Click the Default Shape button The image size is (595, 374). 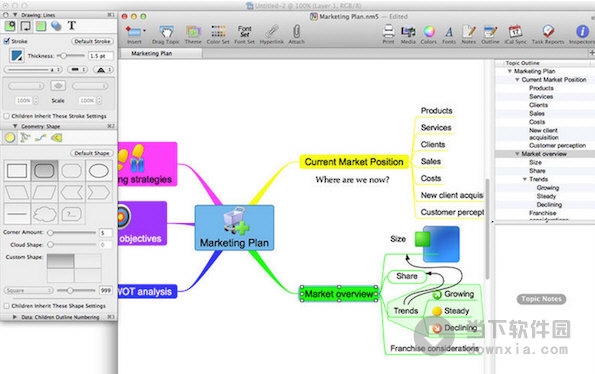pyautogui.click(x=92, y=153)
